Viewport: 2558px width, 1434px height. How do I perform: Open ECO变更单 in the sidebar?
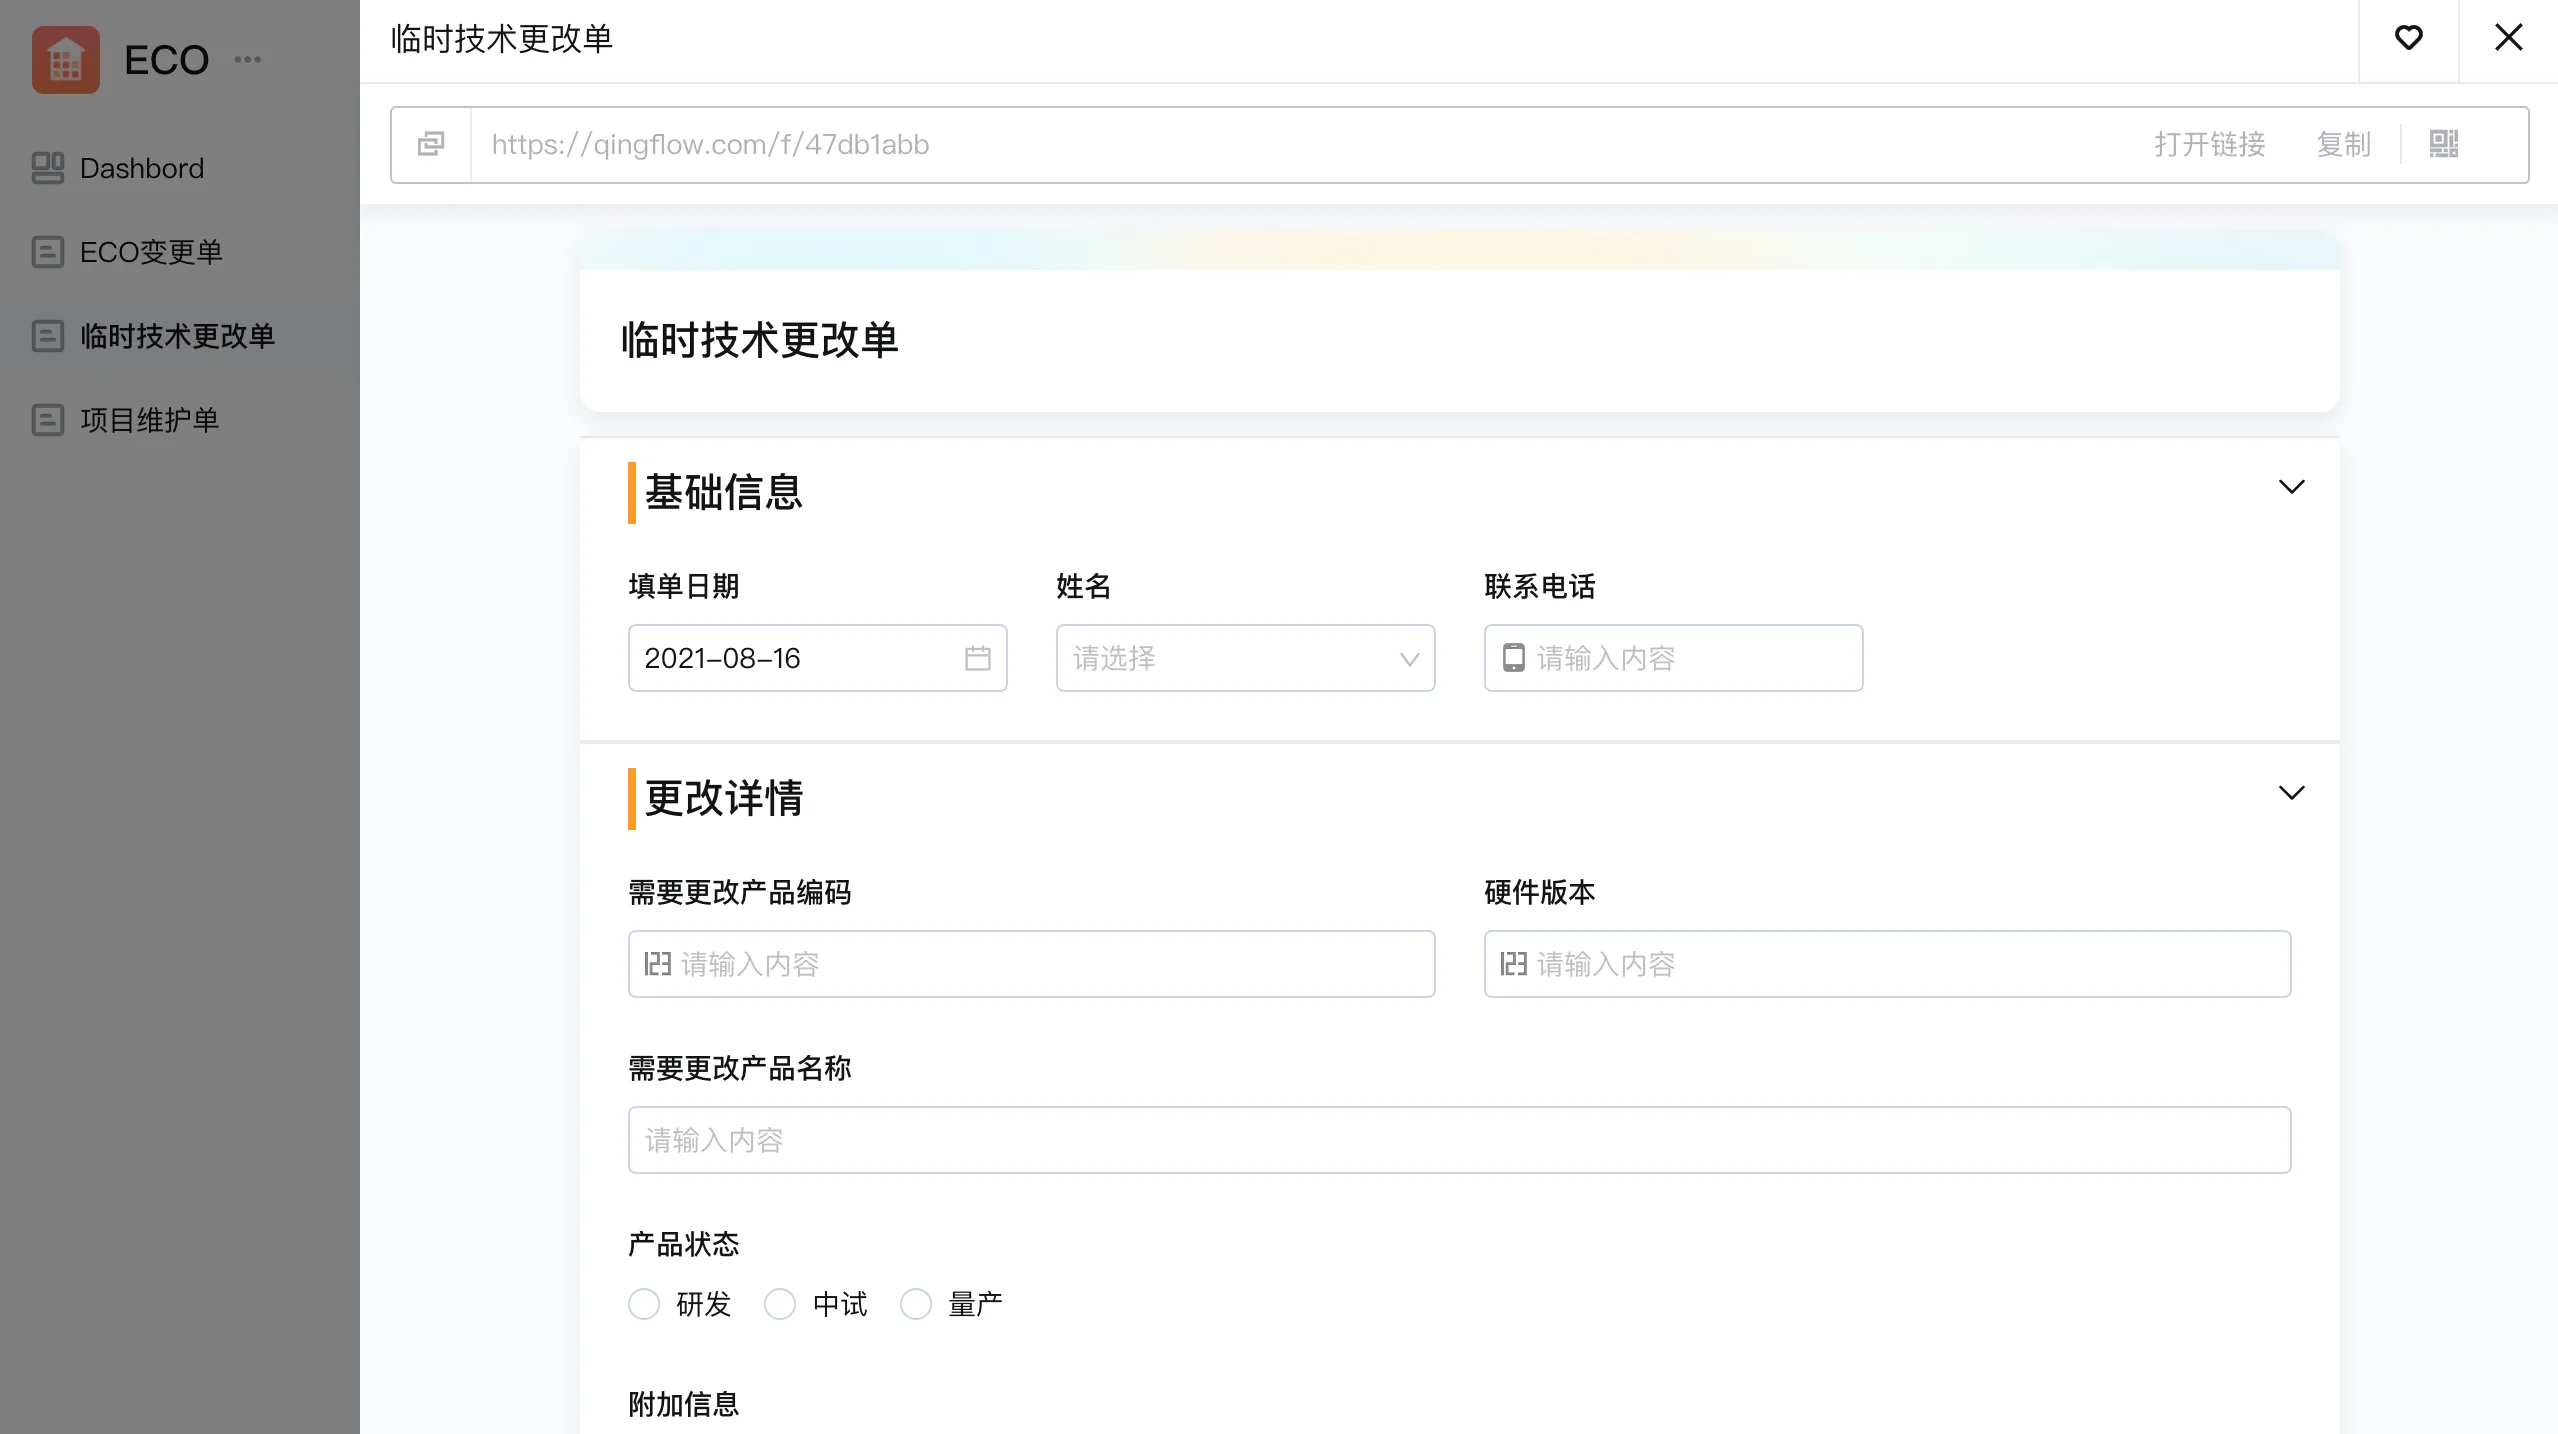pyautogui.click(x=180, y=252)
